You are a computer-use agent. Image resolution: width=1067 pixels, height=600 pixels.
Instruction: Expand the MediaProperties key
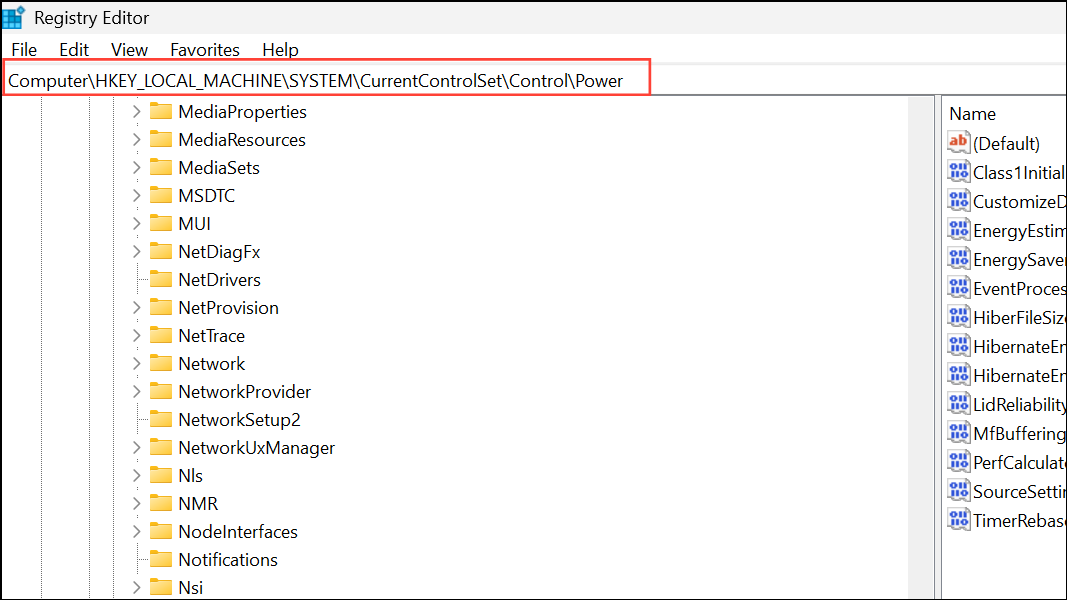137,112
